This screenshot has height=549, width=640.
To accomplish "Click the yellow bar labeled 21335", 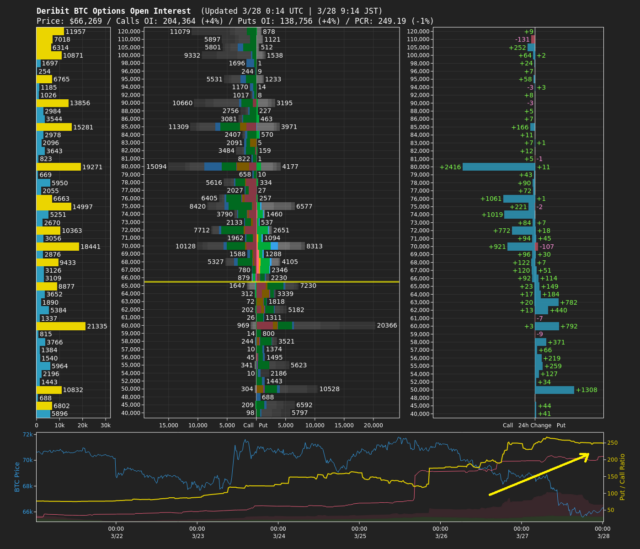I will [x=60, y=326].
